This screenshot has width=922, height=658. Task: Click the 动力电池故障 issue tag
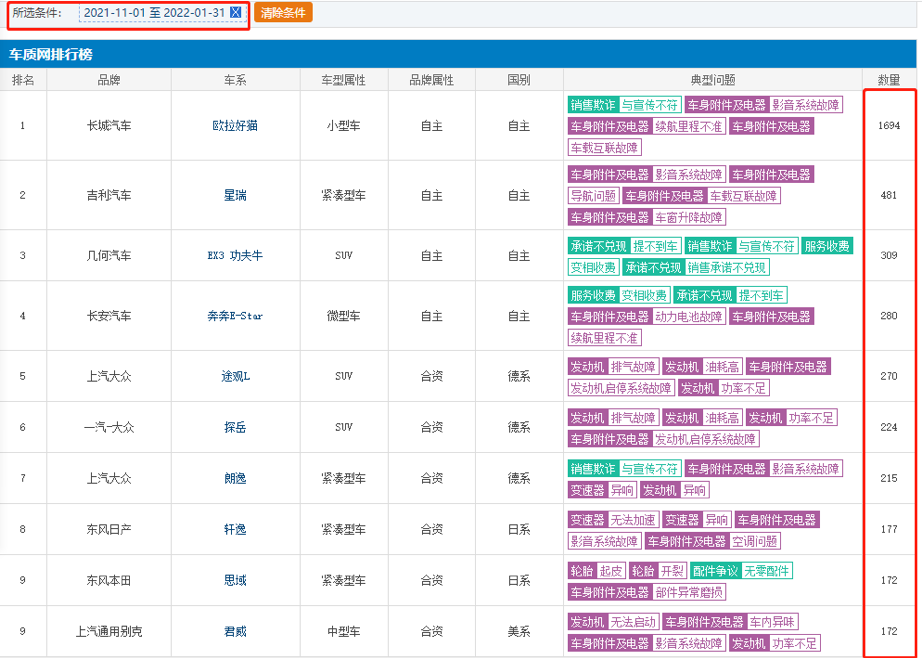click(688, 317)
